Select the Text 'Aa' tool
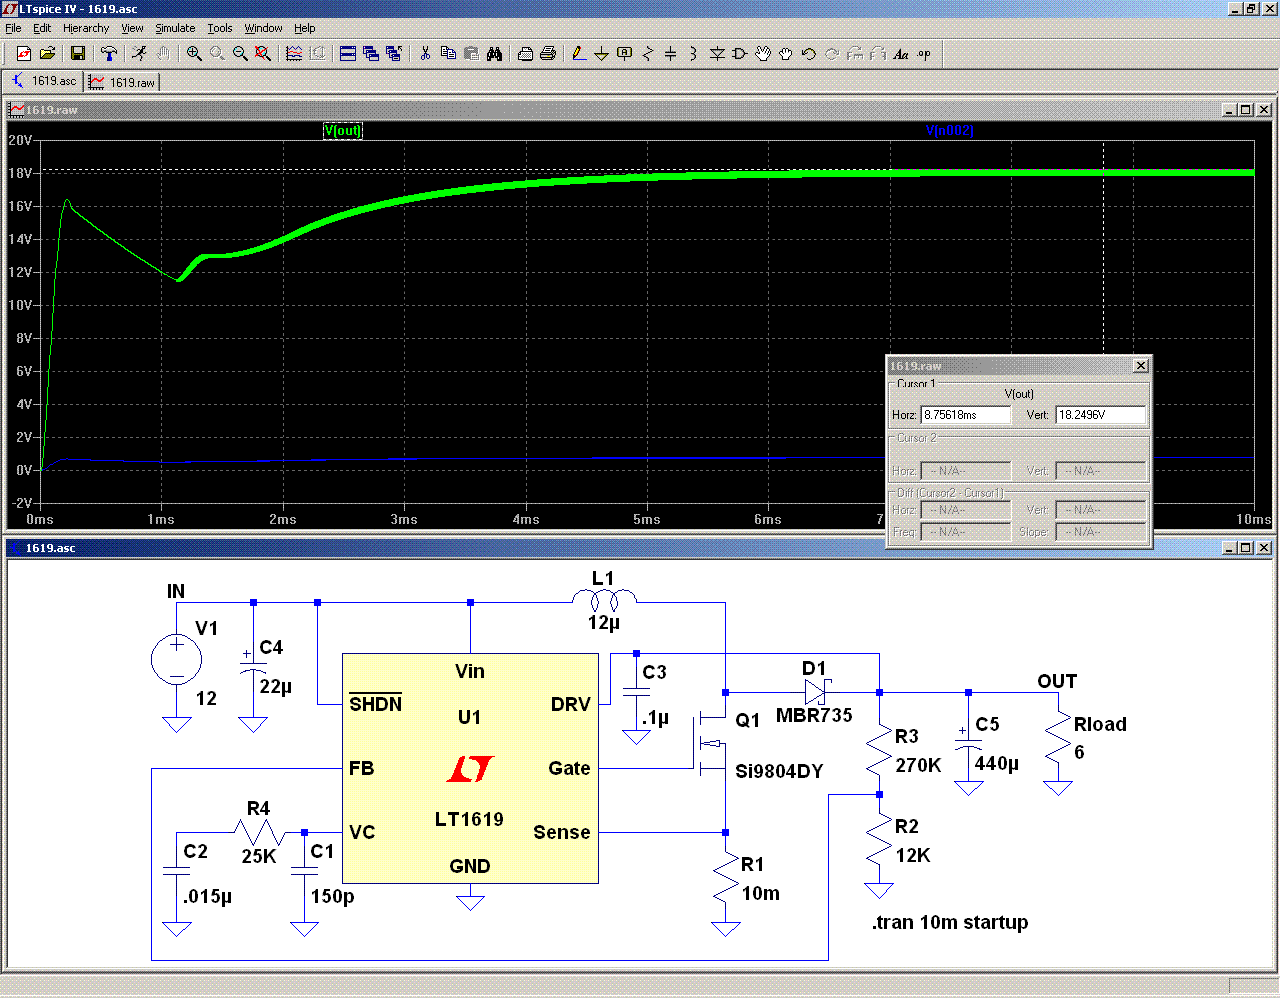 tap(901, 54)
